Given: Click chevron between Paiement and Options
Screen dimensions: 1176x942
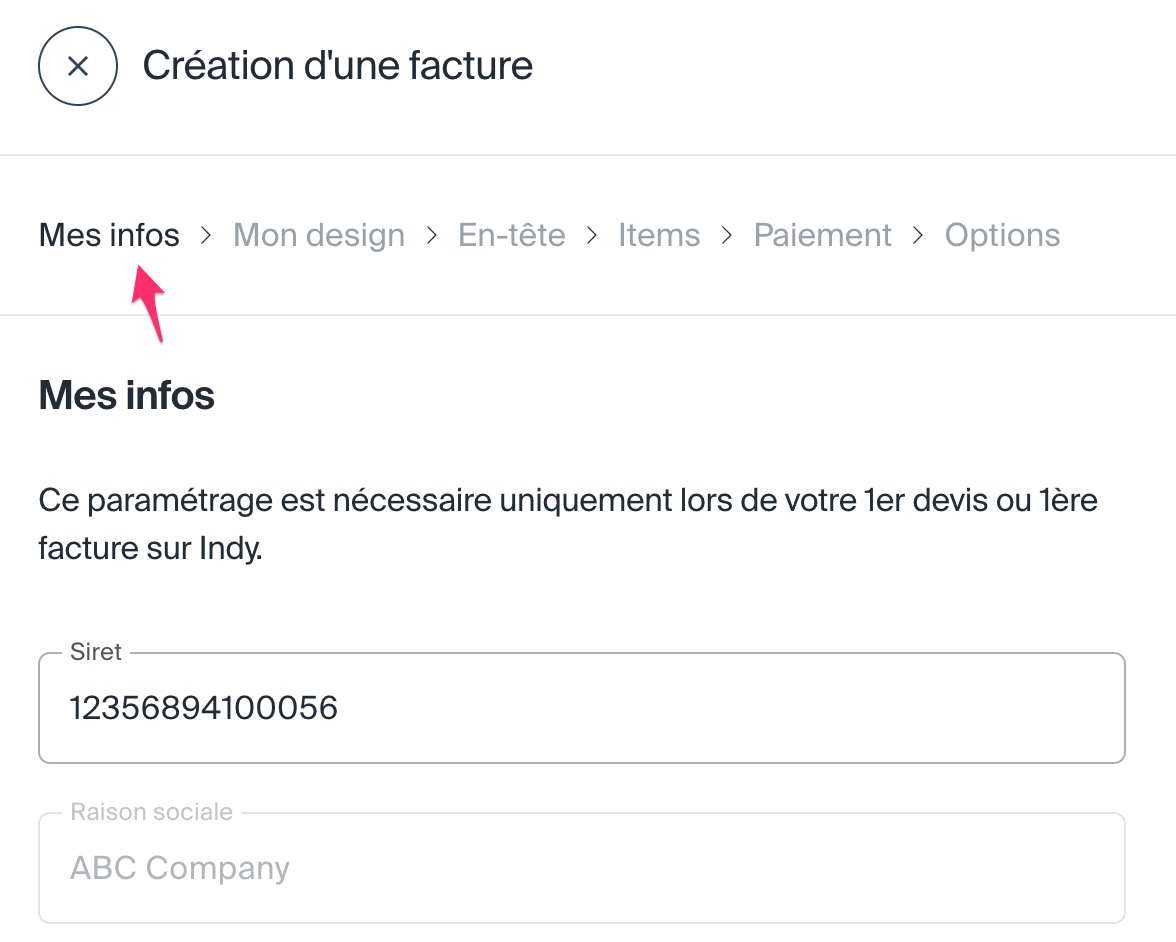Looking at the screenshot, I should point(918,235).
